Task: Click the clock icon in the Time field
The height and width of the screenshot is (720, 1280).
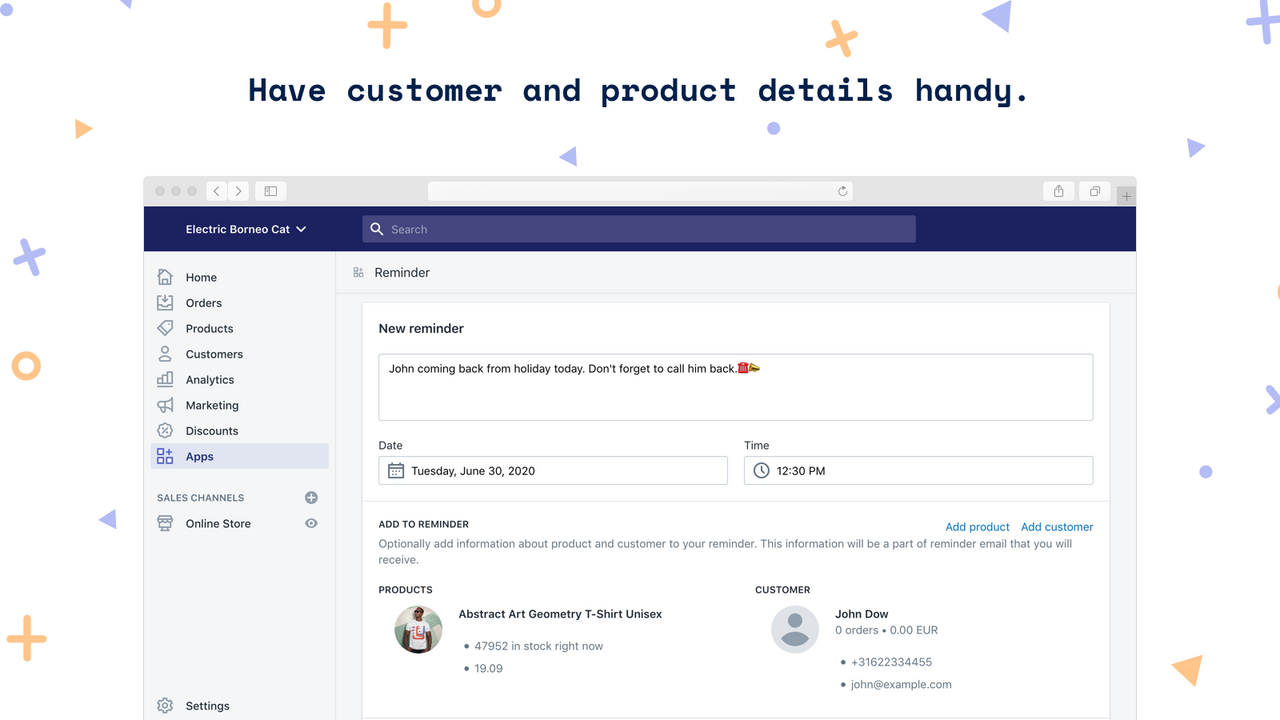Action: pyautogui.click(x=761, y=470)
